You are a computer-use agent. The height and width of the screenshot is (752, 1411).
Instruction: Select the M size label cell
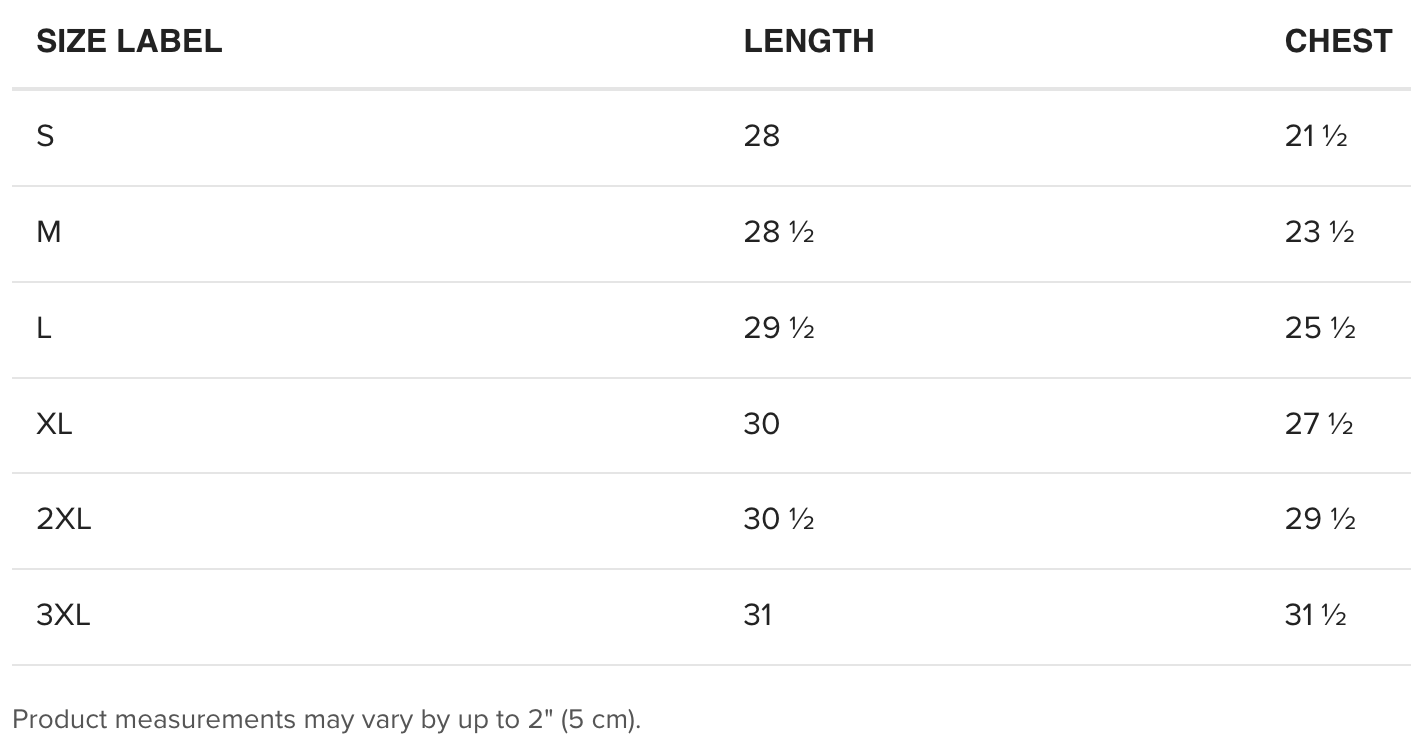coord(48,232)
